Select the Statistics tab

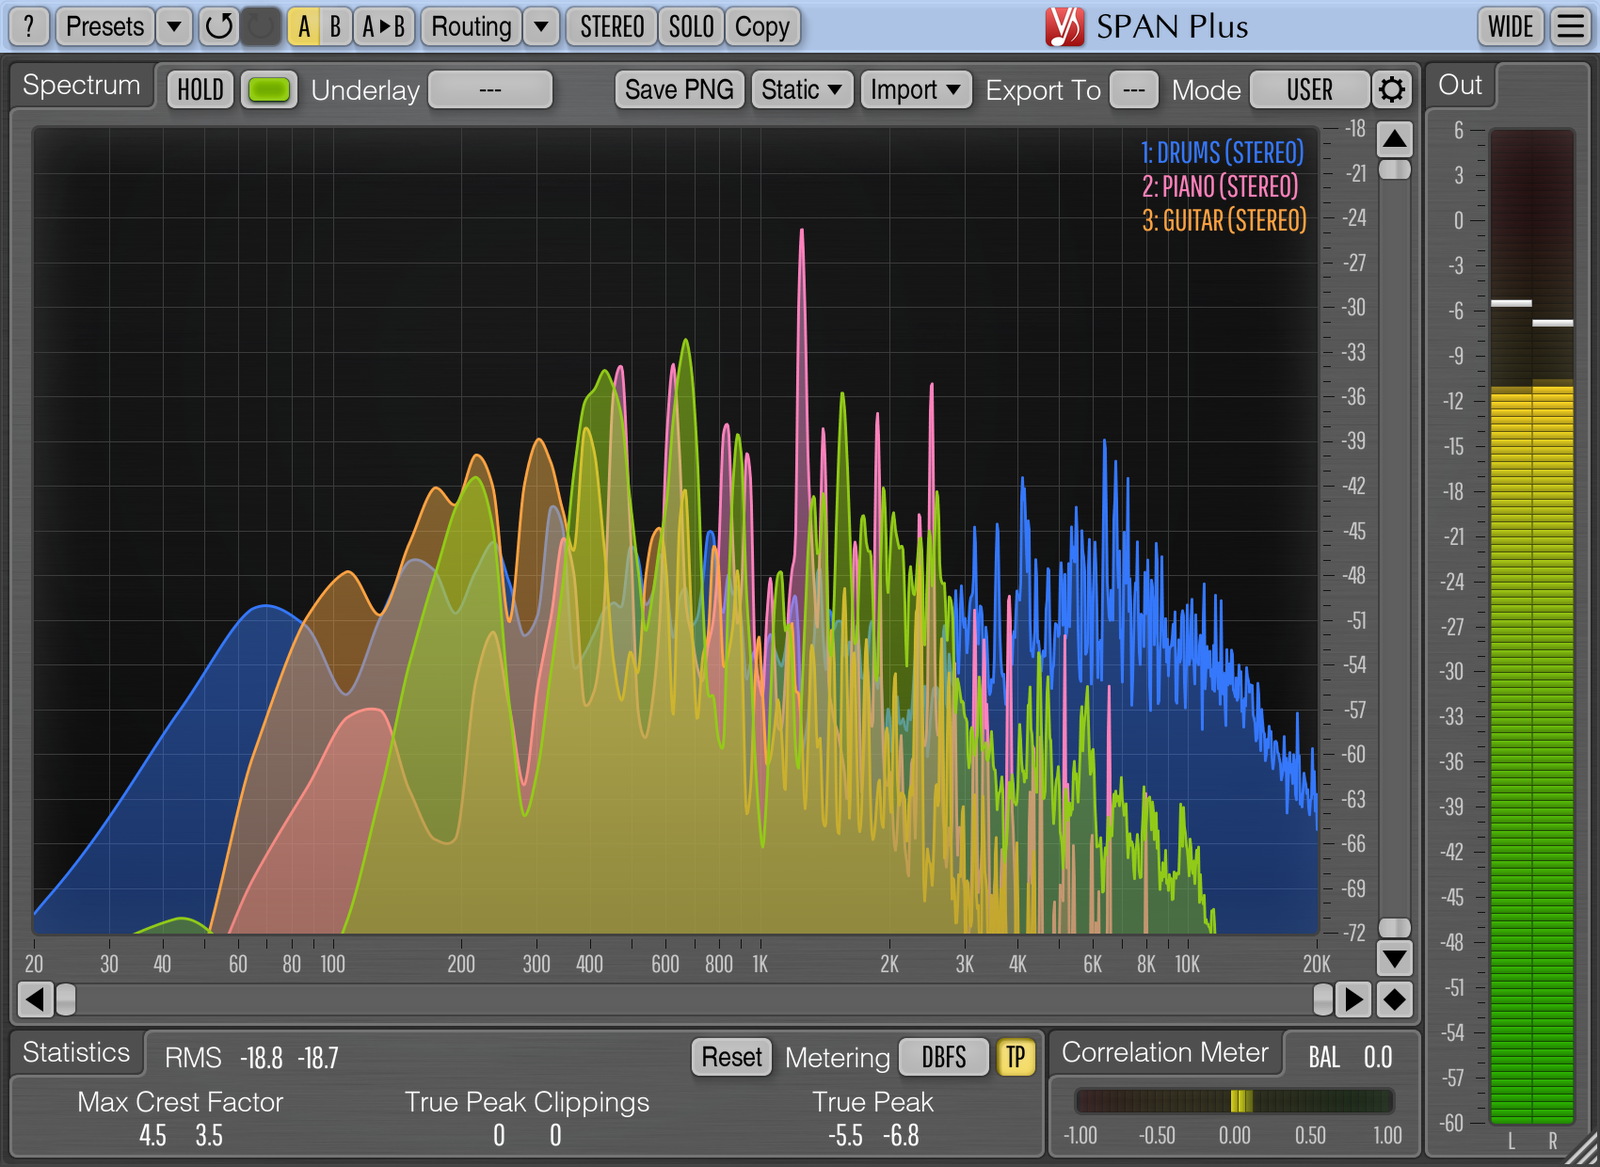tap(76, 1053)
